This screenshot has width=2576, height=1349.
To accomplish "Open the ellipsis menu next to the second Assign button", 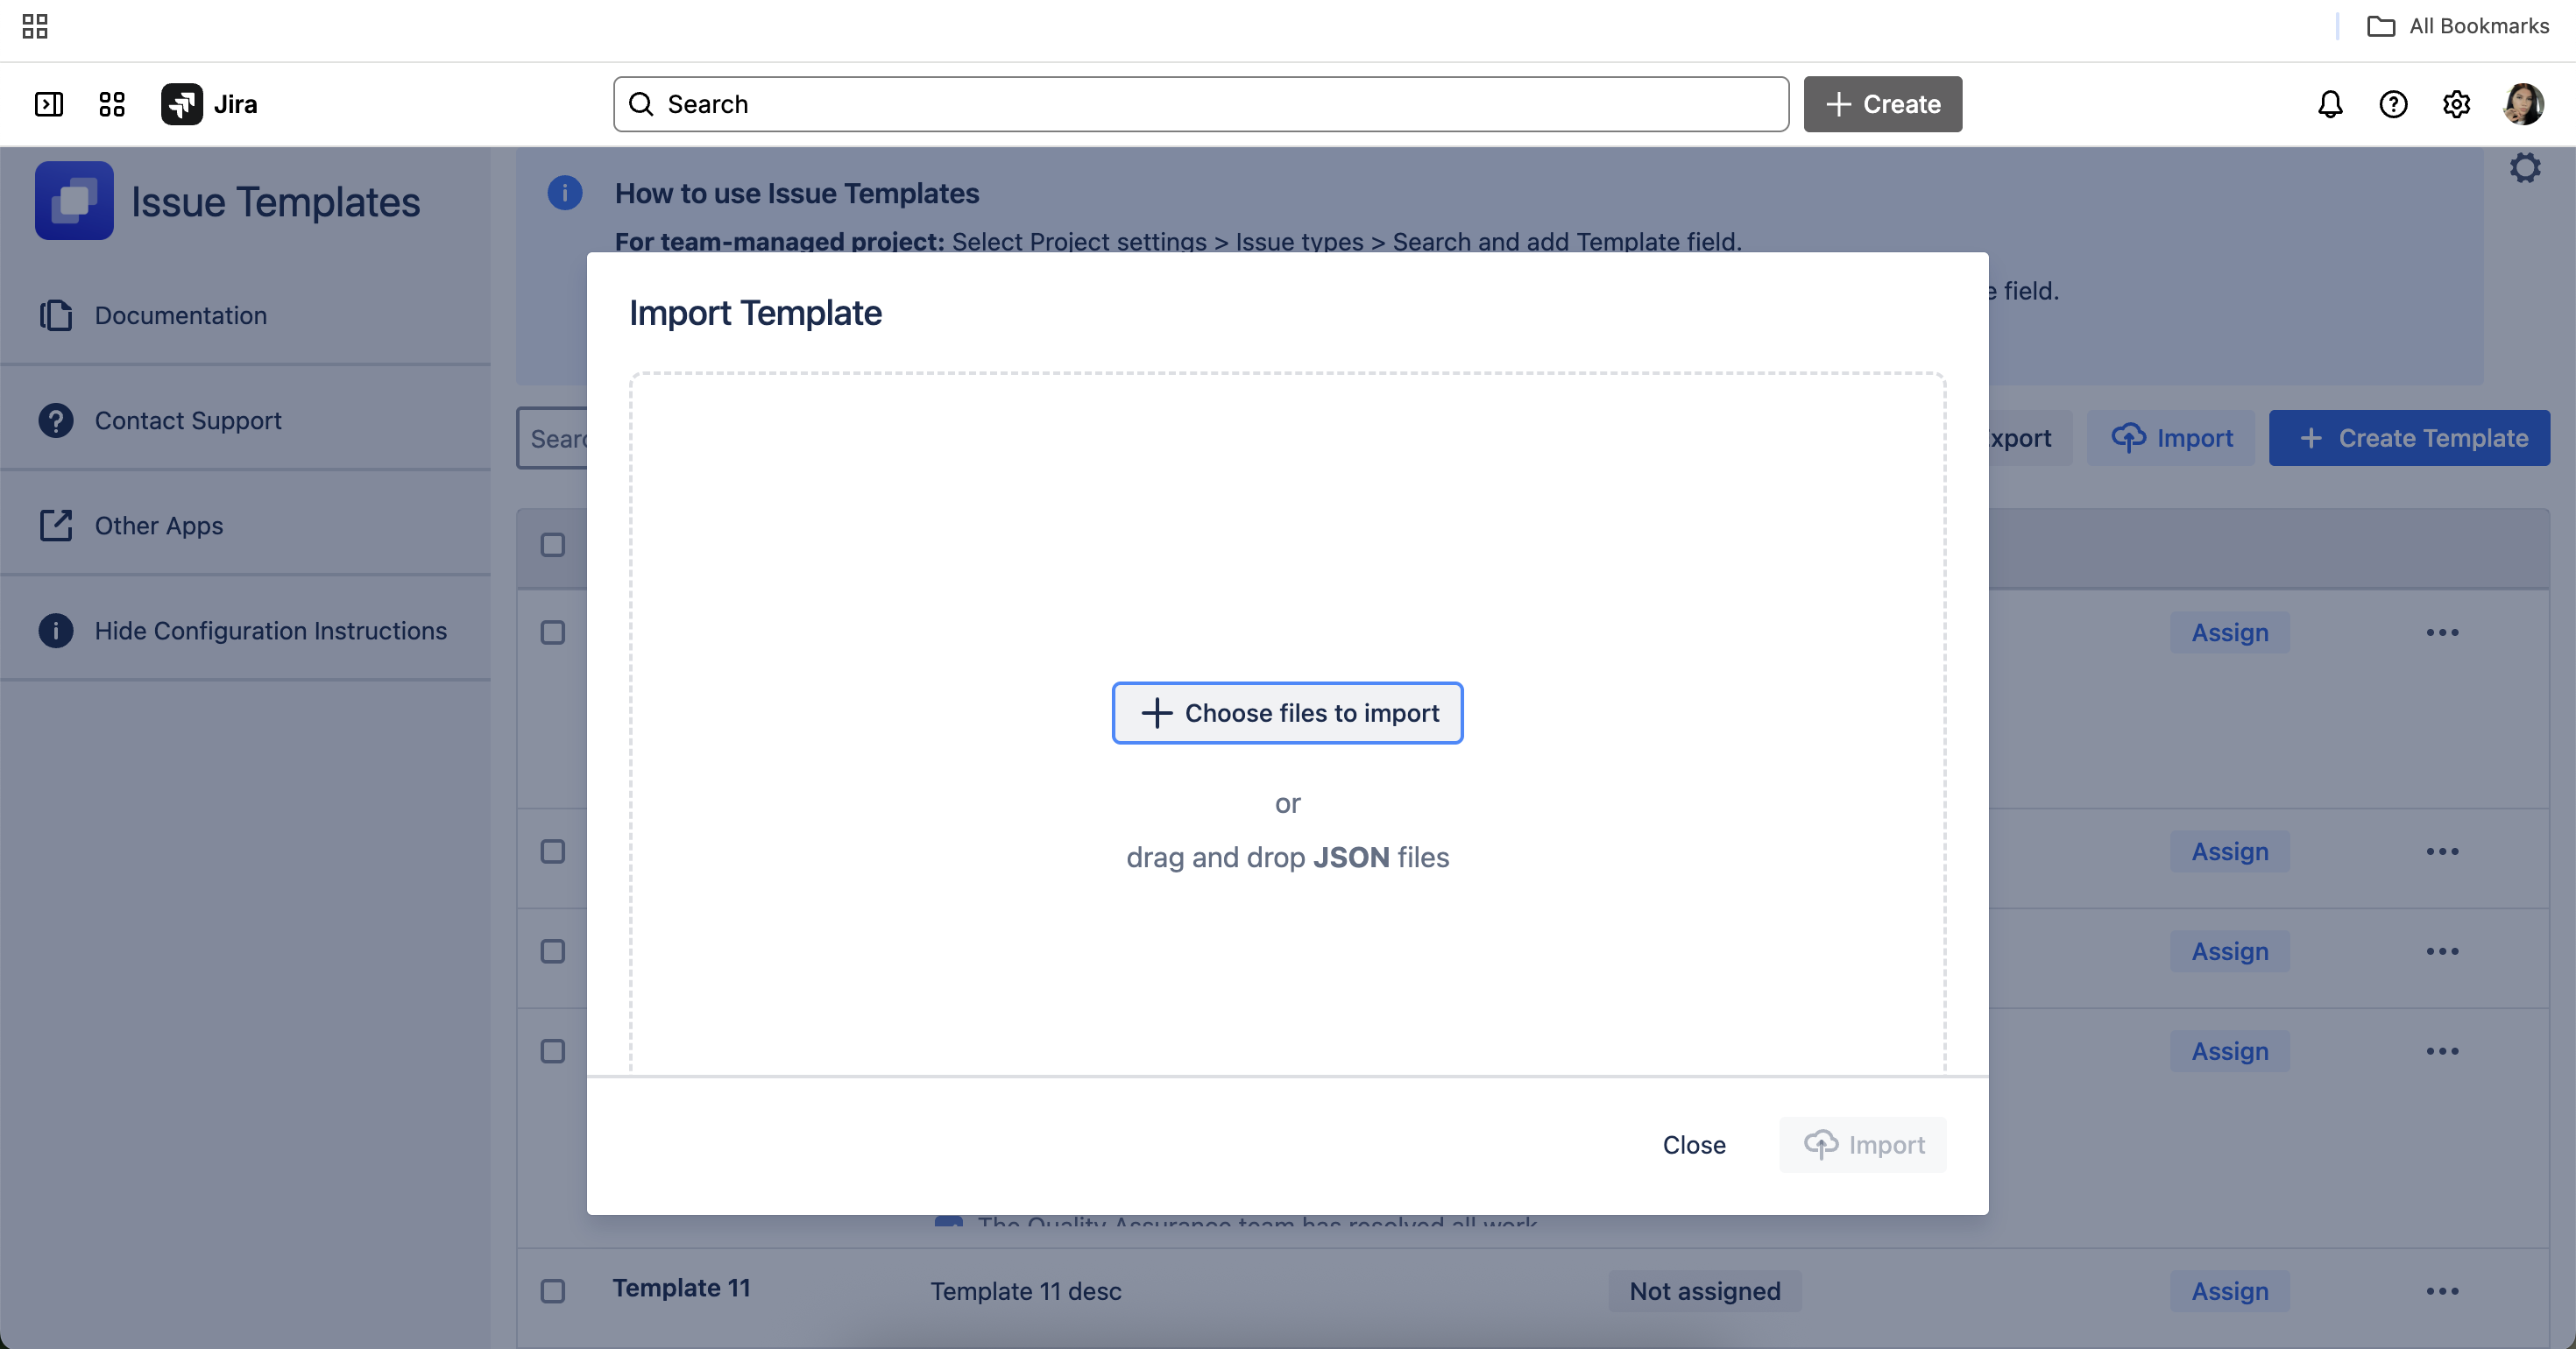I will coord(2443,851).
